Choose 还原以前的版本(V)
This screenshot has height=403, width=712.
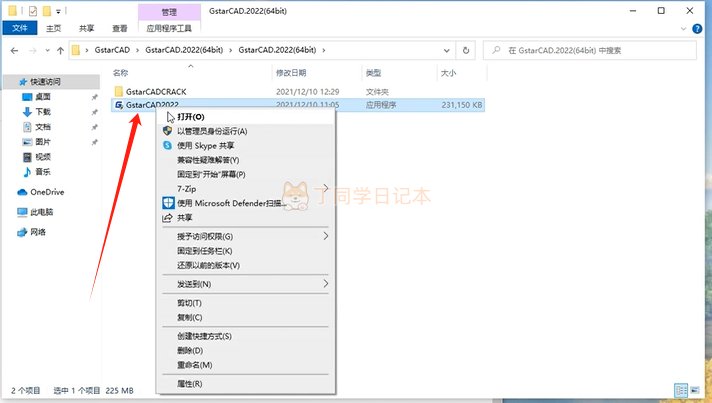pos(208,265)
